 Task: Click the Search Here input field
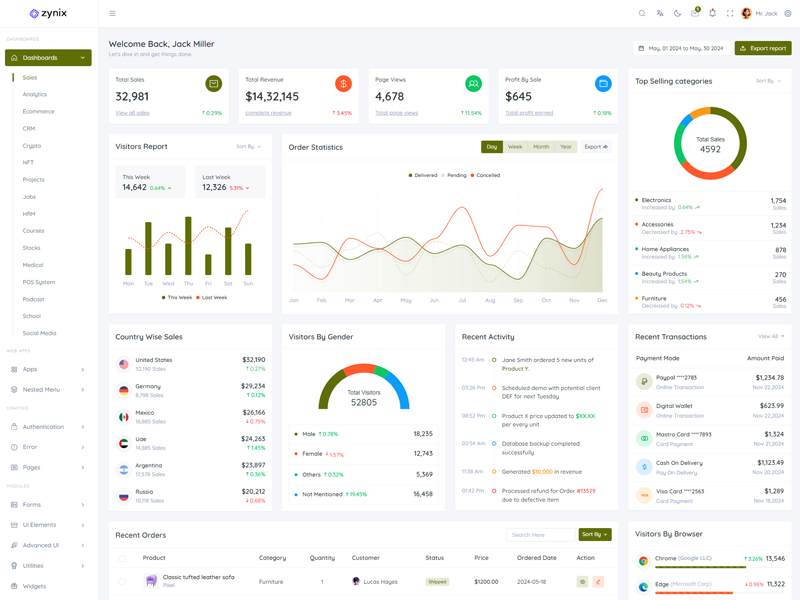click(x=540, y=535)
